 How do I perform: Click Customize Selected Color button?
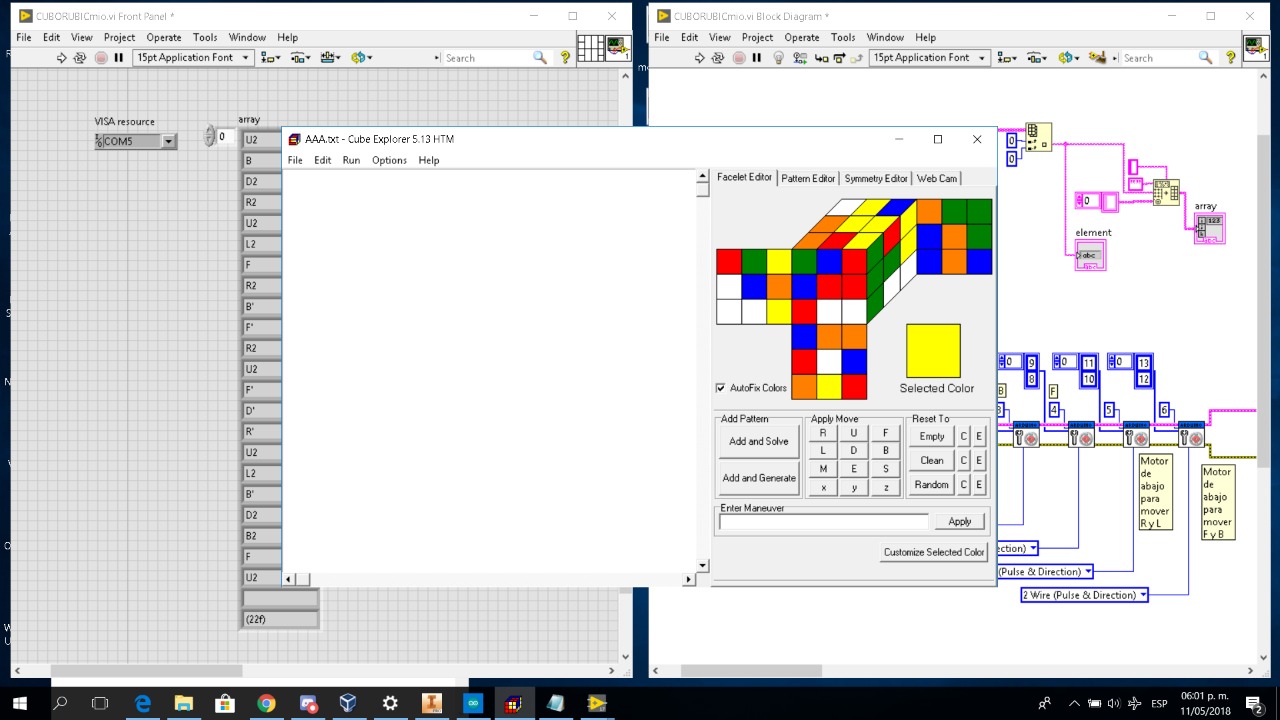coord(934,552)
